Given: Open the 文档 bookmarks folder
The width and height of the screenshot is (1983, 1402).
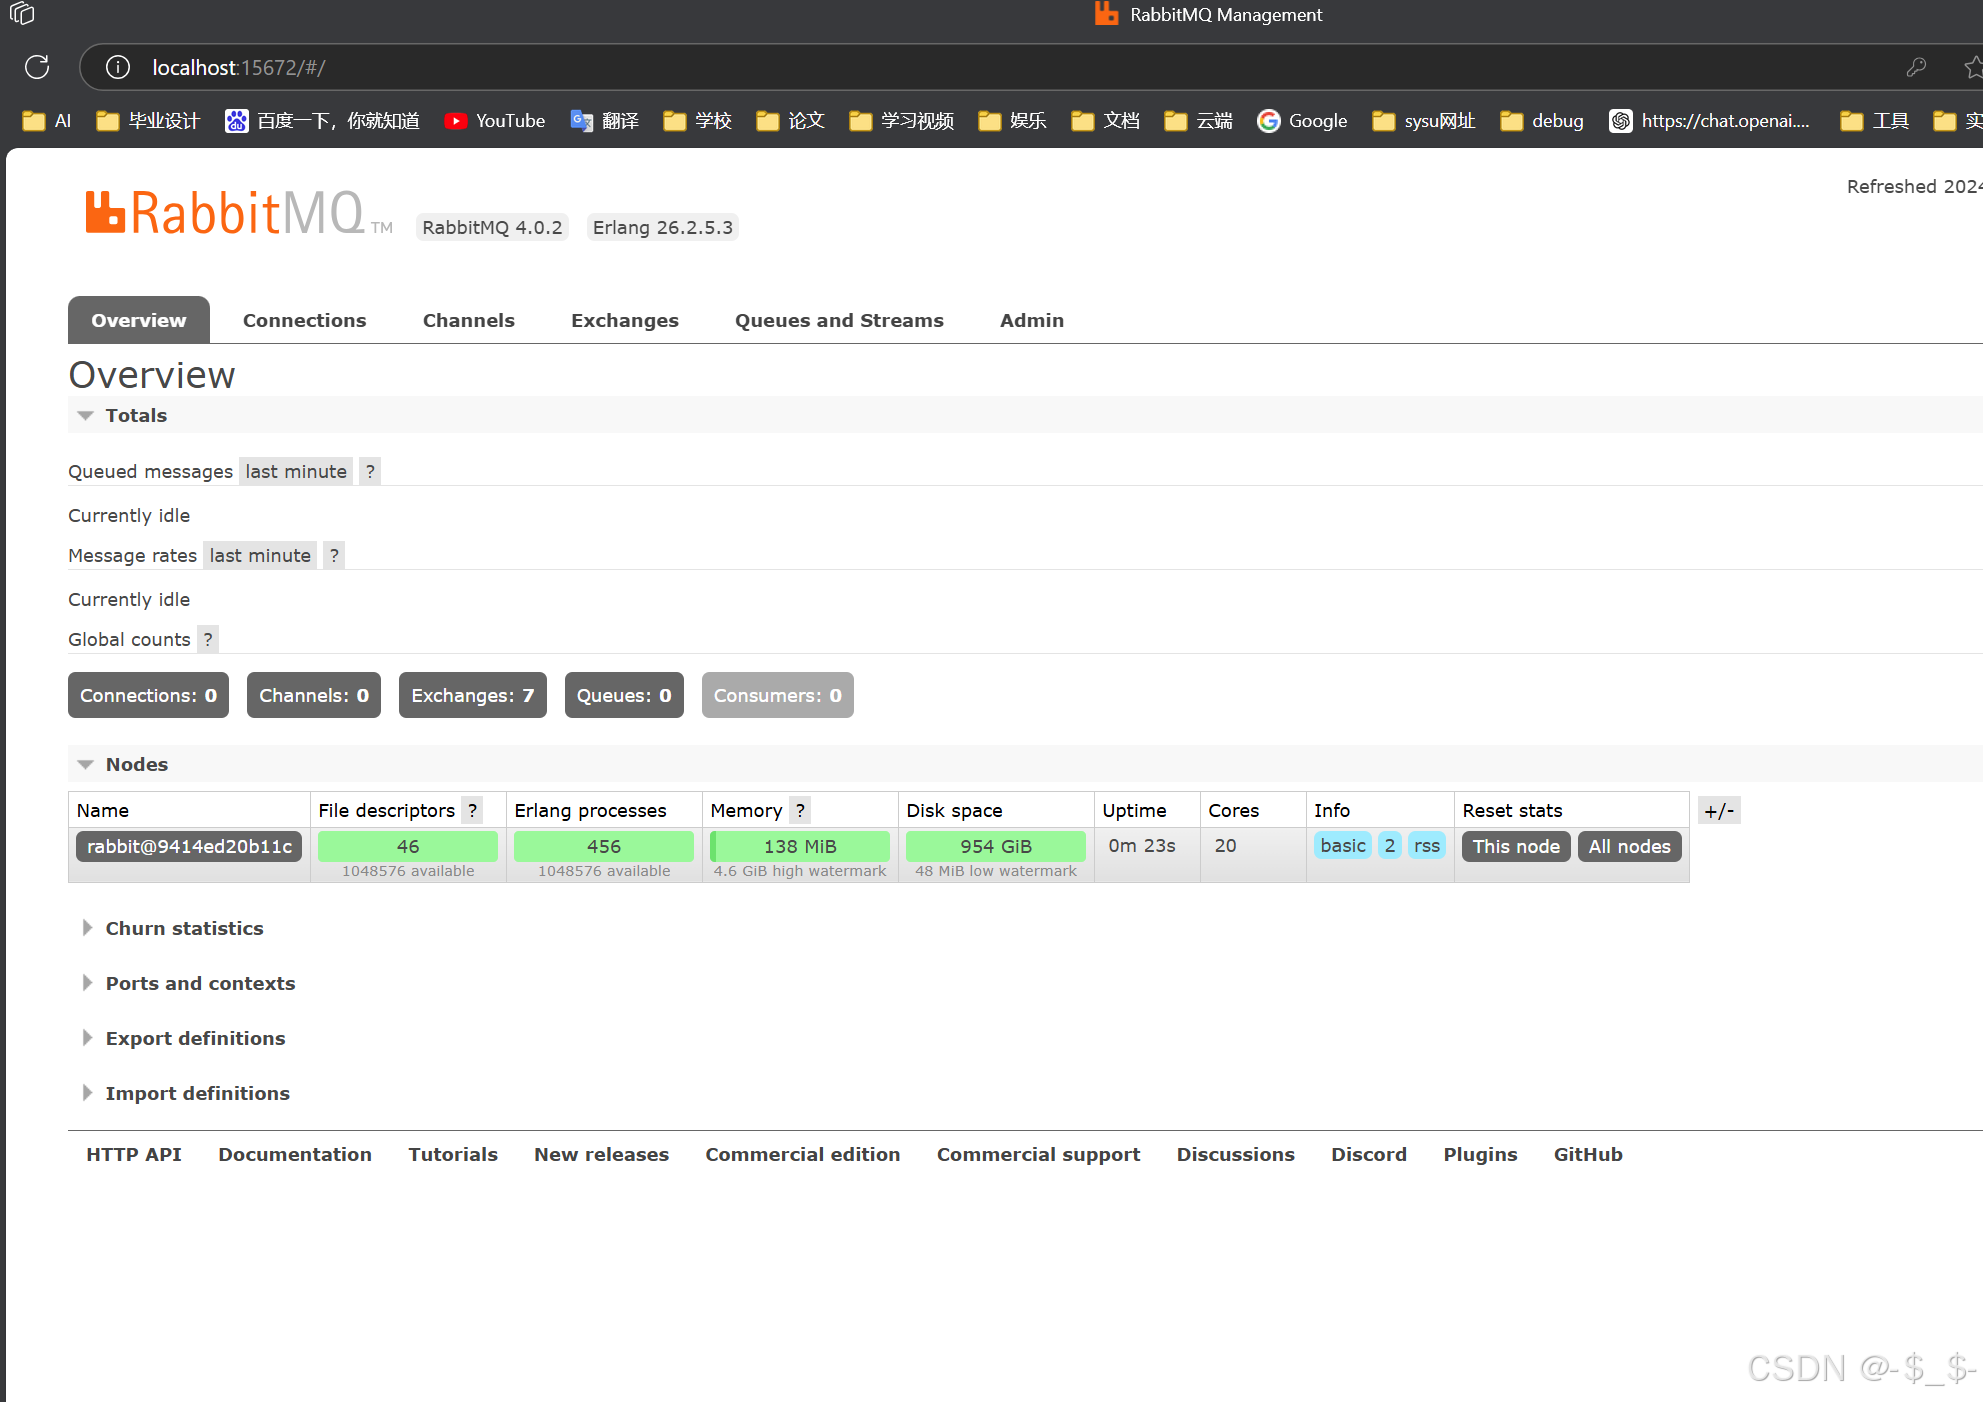Looking at the screenshot, I should tap(1106, 121).
